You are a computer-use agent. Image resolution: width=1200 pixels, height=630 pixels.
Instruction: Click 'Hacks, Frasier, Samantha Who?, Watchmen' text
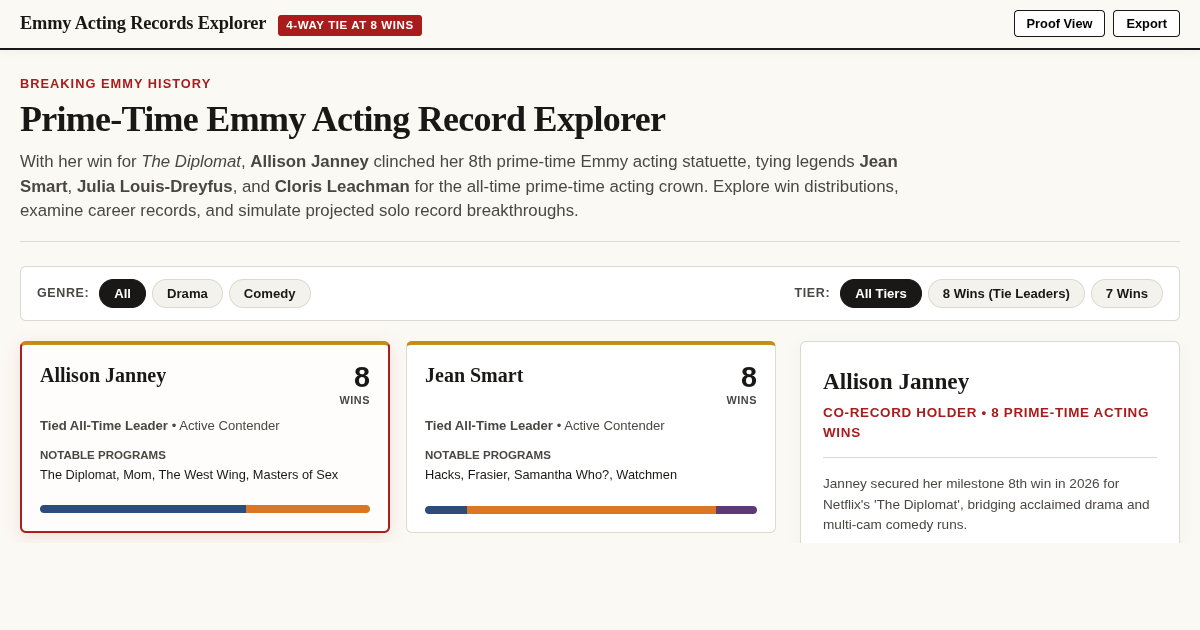coord(551,475)
